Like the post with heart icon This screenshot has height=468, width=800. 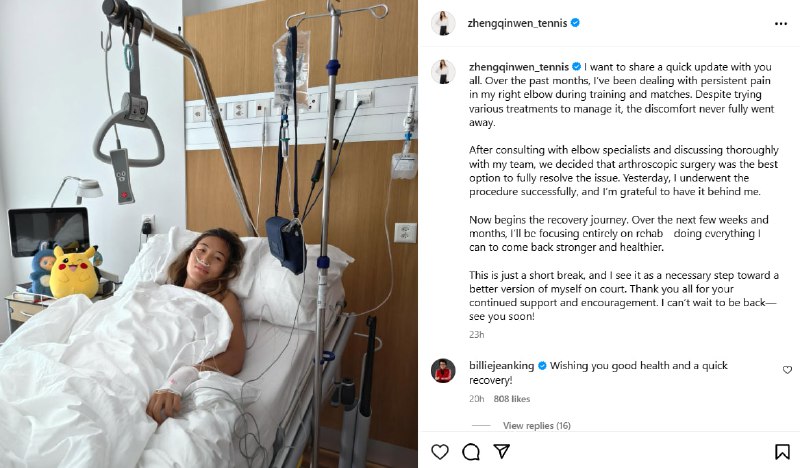pos(440,452)
